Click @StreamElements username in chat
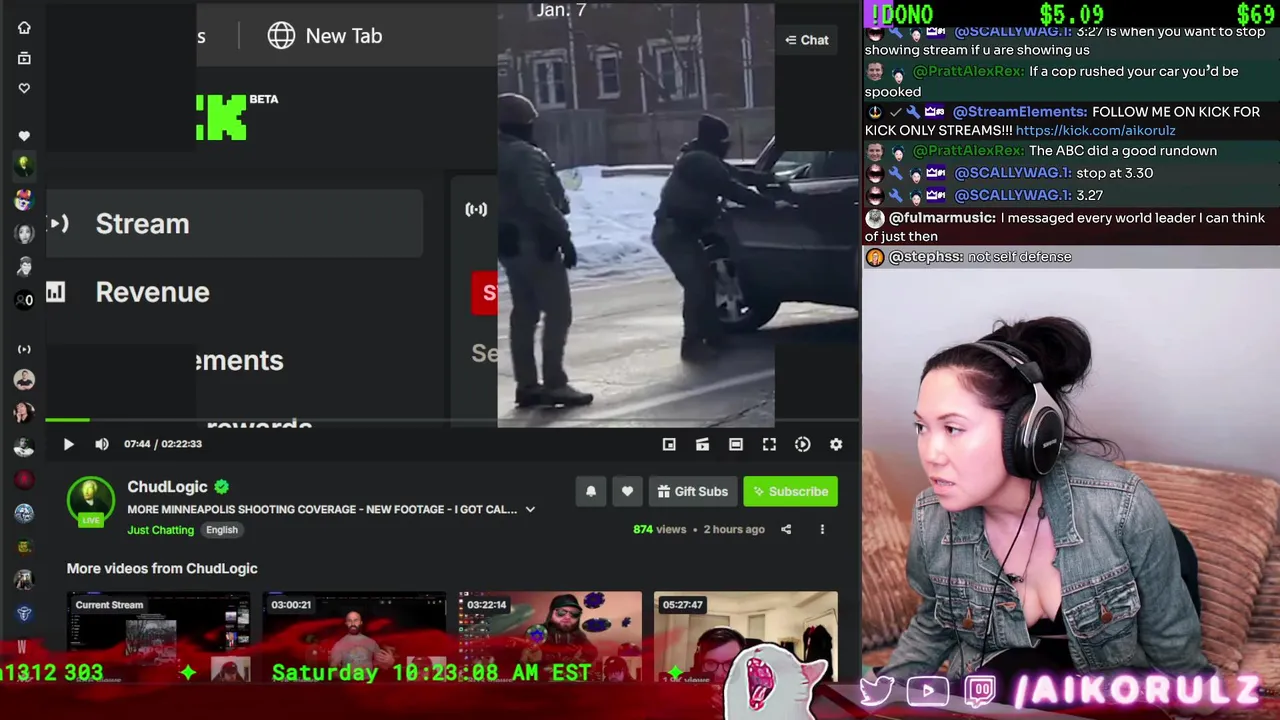Viewport: 1280px width, 720px height. [x=1020, y=112]
